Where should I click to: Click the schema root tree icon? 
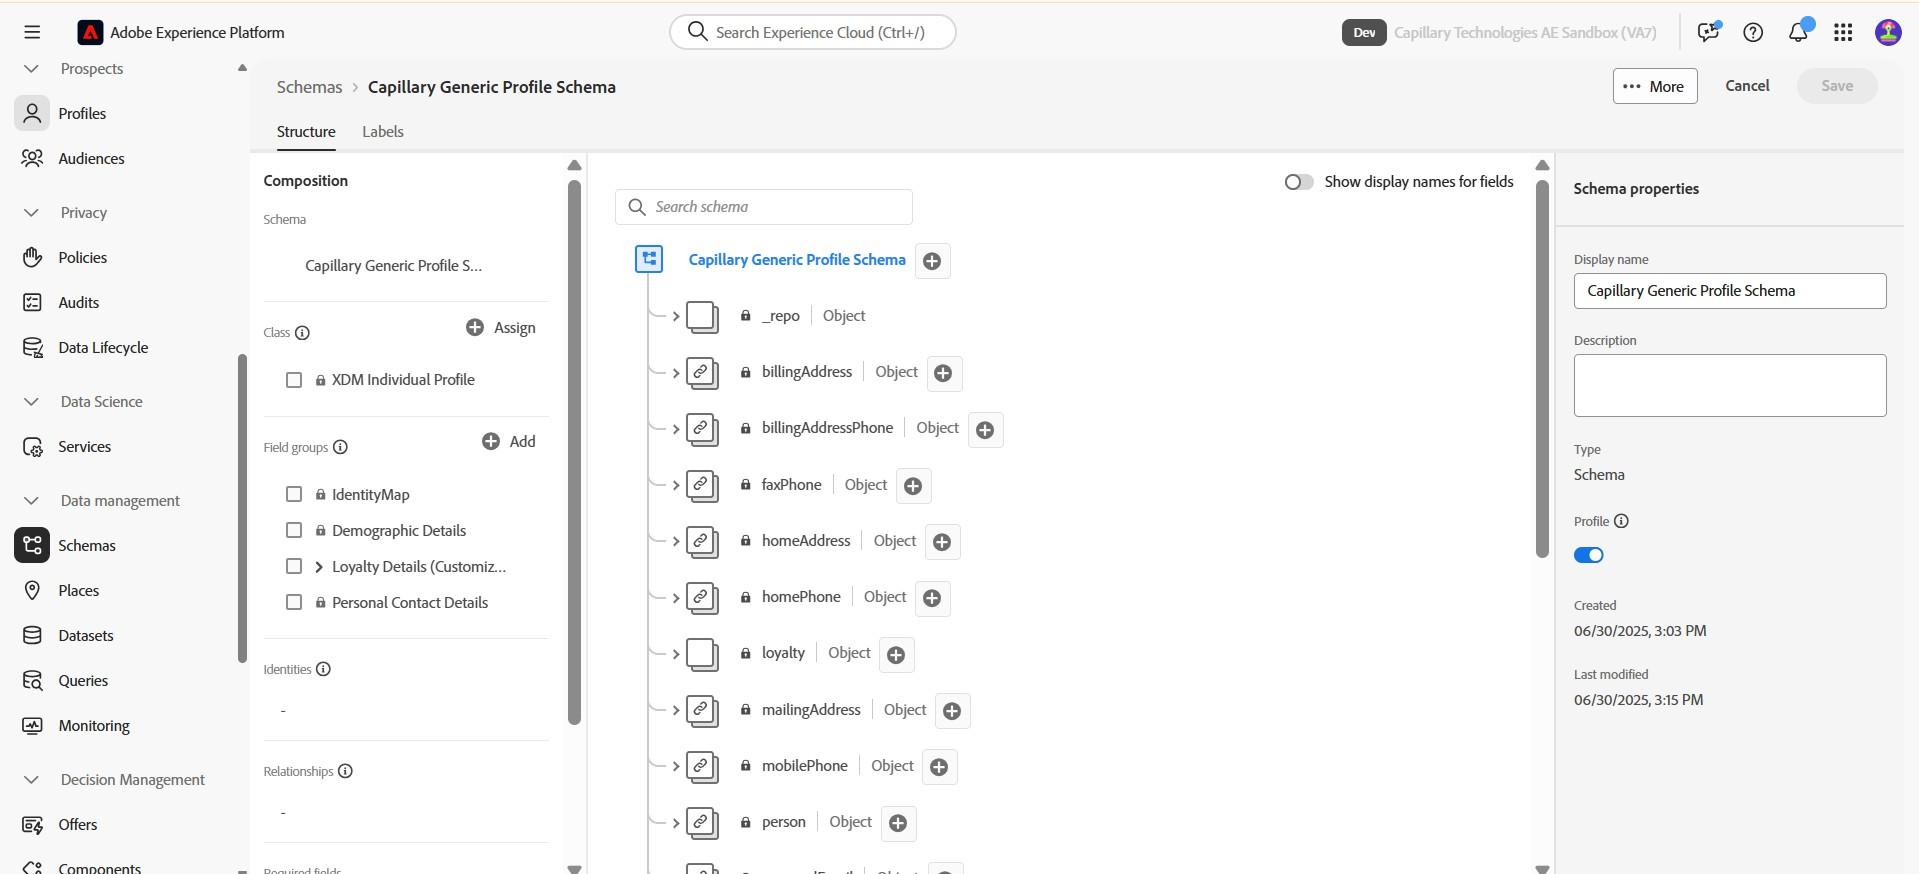coord(649,259)
